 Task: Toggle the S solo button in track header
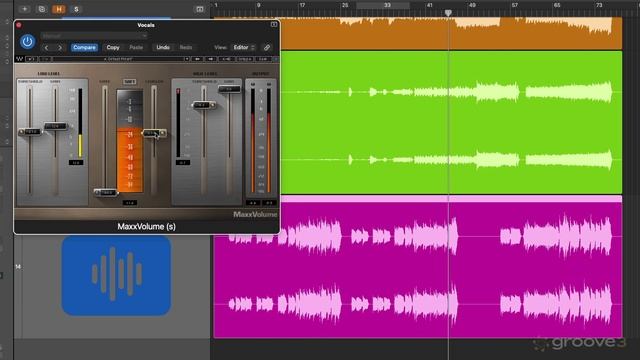pos(76,9)
